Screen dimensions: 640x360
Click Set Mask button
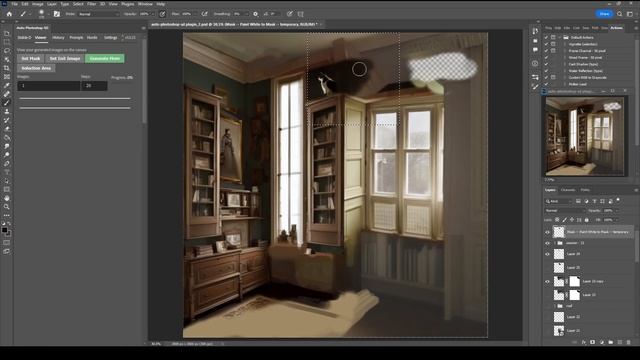pos(31,58)
